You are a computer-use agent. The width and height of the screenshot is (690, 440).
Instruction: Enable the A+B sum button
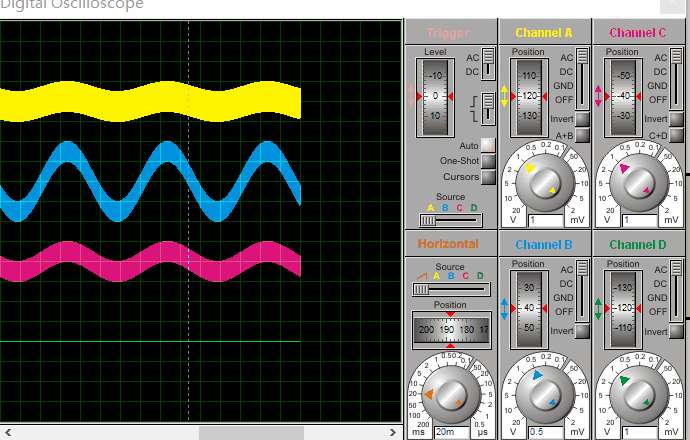click(x=583, y=135)
